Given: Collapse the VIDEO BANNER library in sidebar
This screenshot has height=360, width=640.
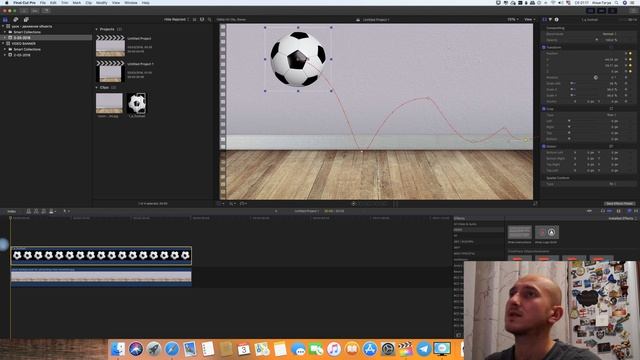Looking at the screenshot, I should (4, 43).
